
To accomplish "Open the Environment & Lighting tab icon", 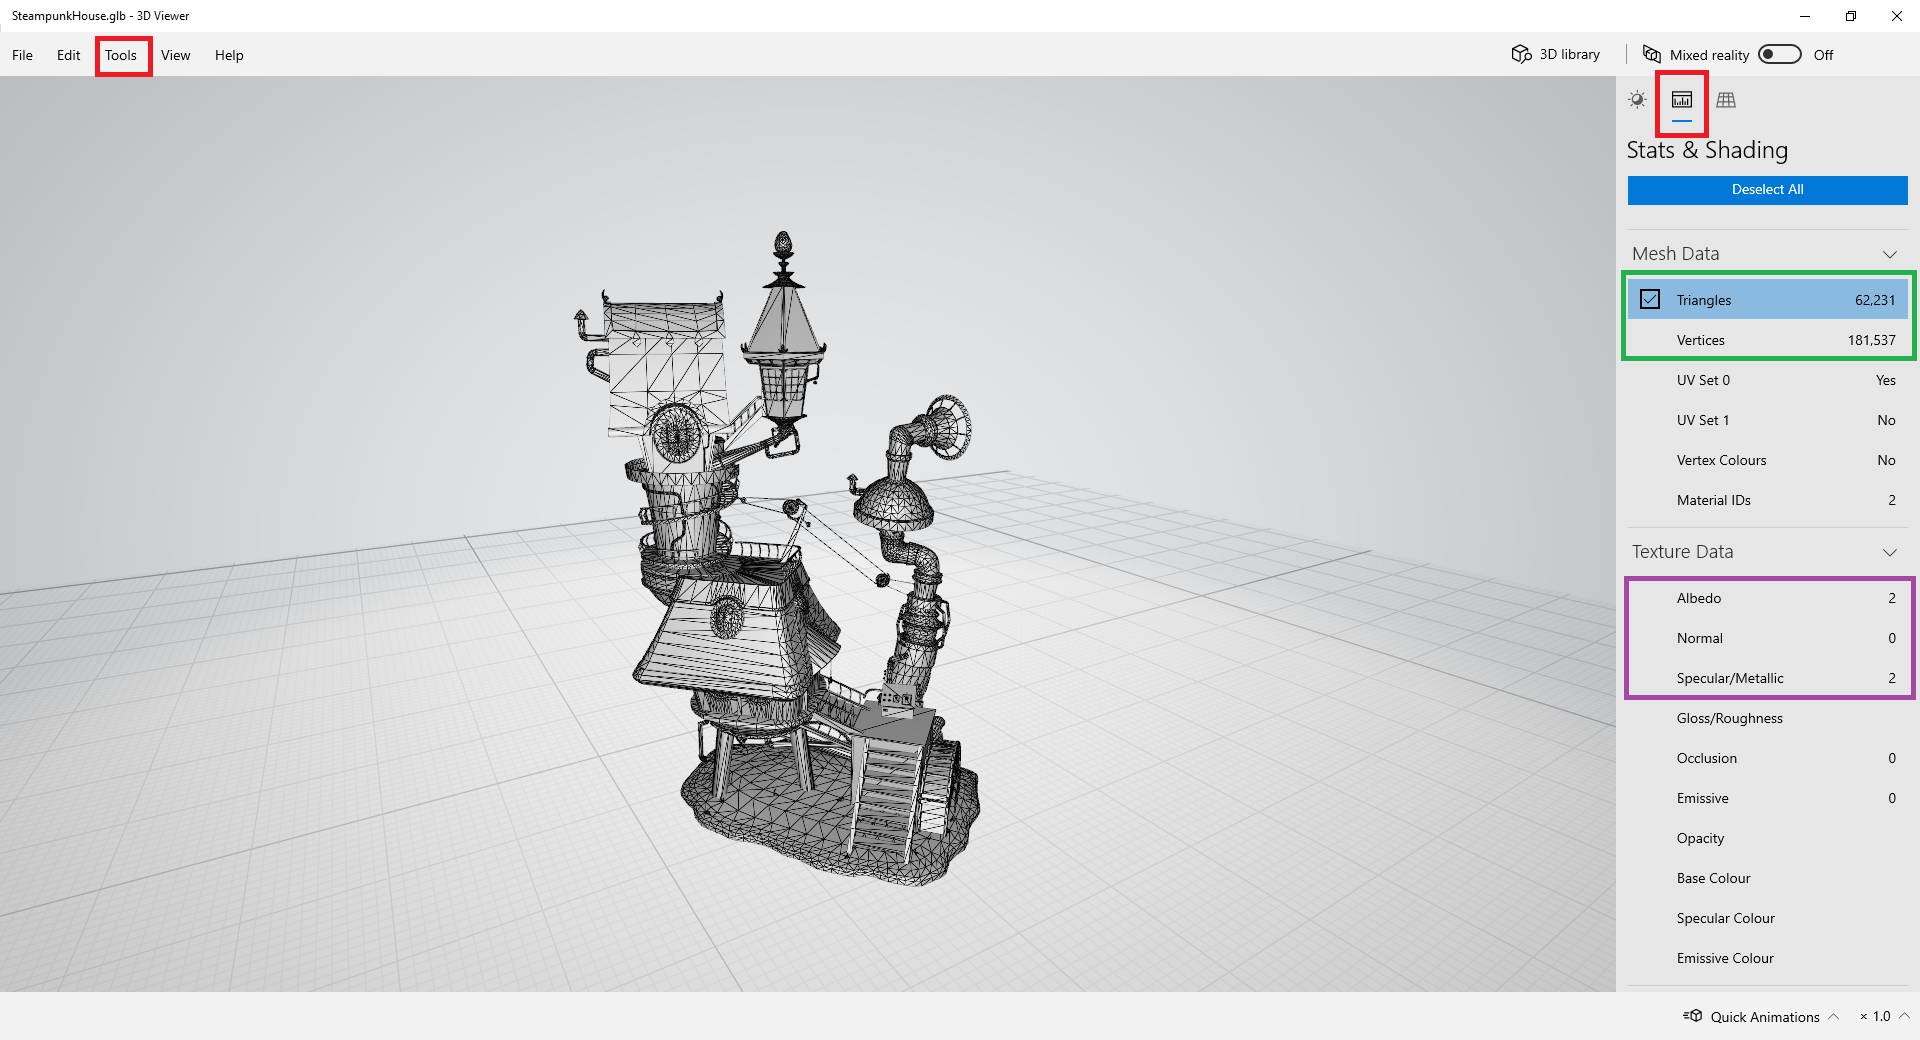I will (x=1637, y=99).
